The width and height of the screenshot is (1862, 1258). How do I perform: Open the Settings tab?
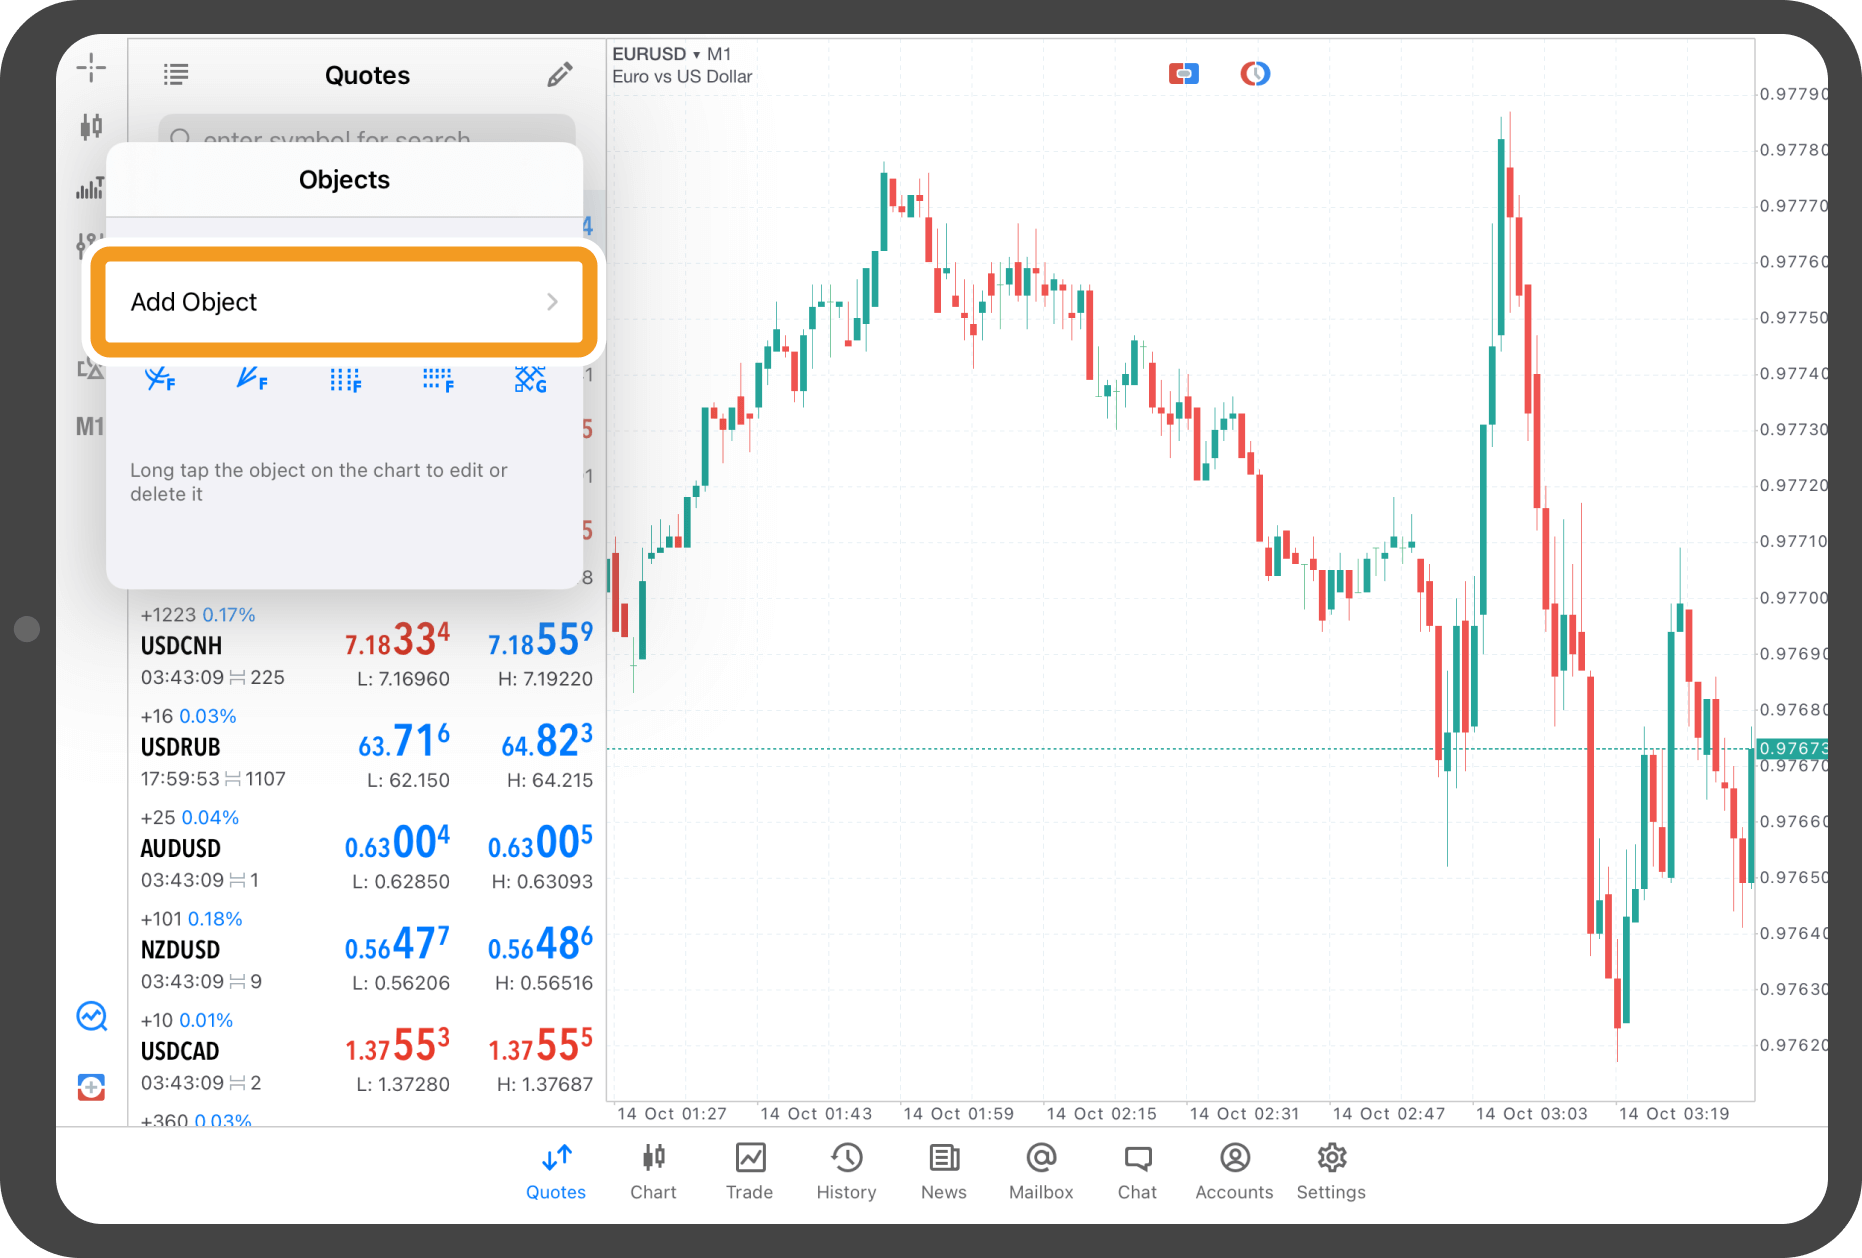click(1331, 1171)
